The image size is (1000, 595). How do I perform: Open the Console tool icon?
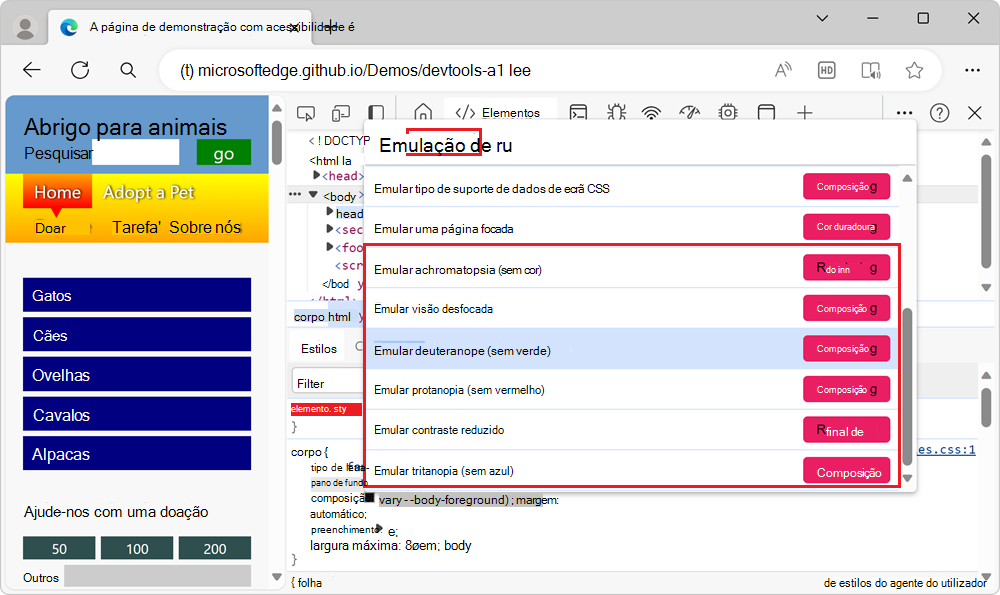[x=578, y=113]
